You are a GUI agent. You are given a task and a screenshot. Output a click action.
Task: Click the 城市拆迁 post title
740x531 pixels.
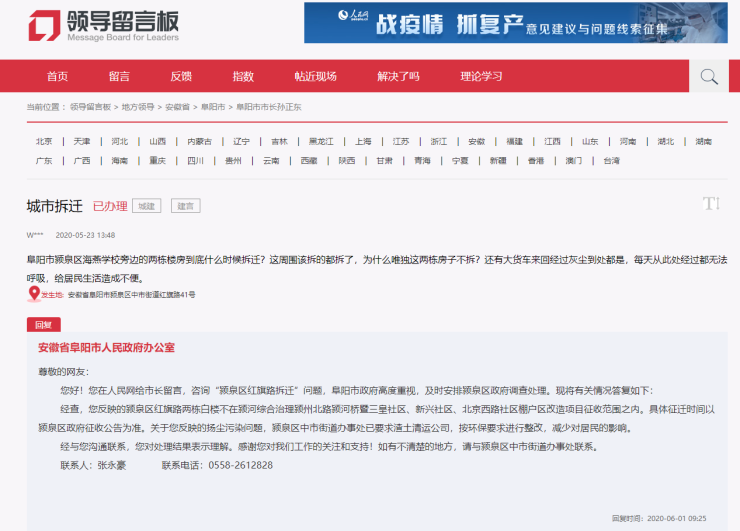[55, 206]
